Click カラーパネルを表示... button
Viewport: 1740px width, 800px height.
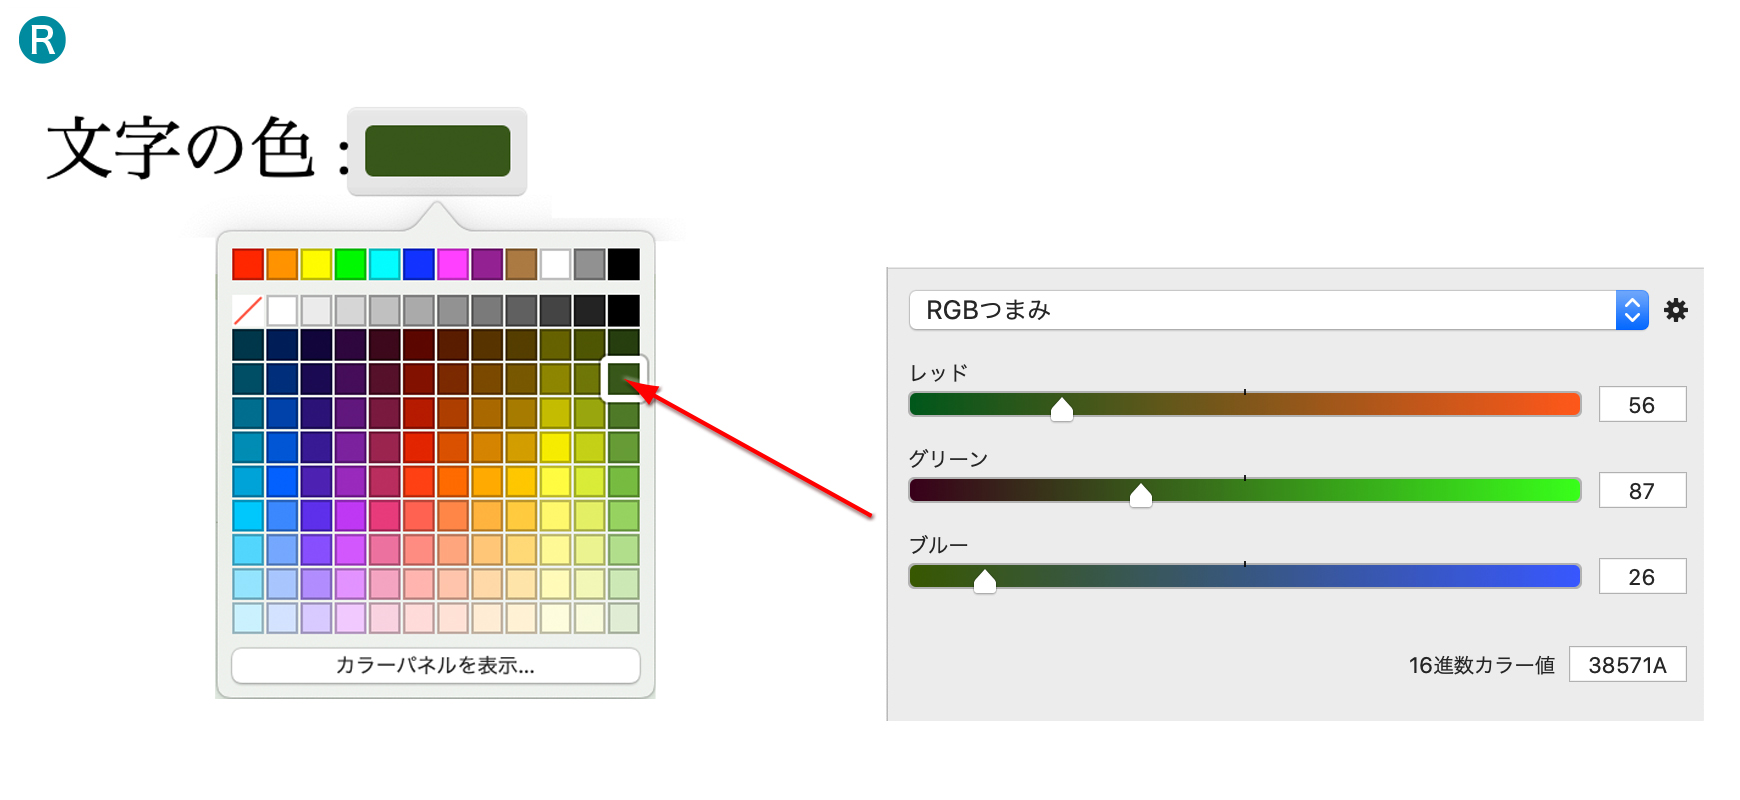tap(435, 665)
